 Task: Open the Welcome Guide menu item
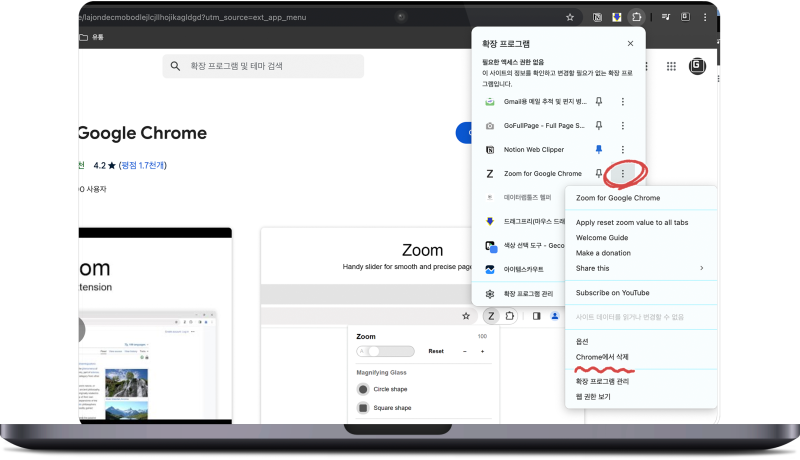point(602,238)
